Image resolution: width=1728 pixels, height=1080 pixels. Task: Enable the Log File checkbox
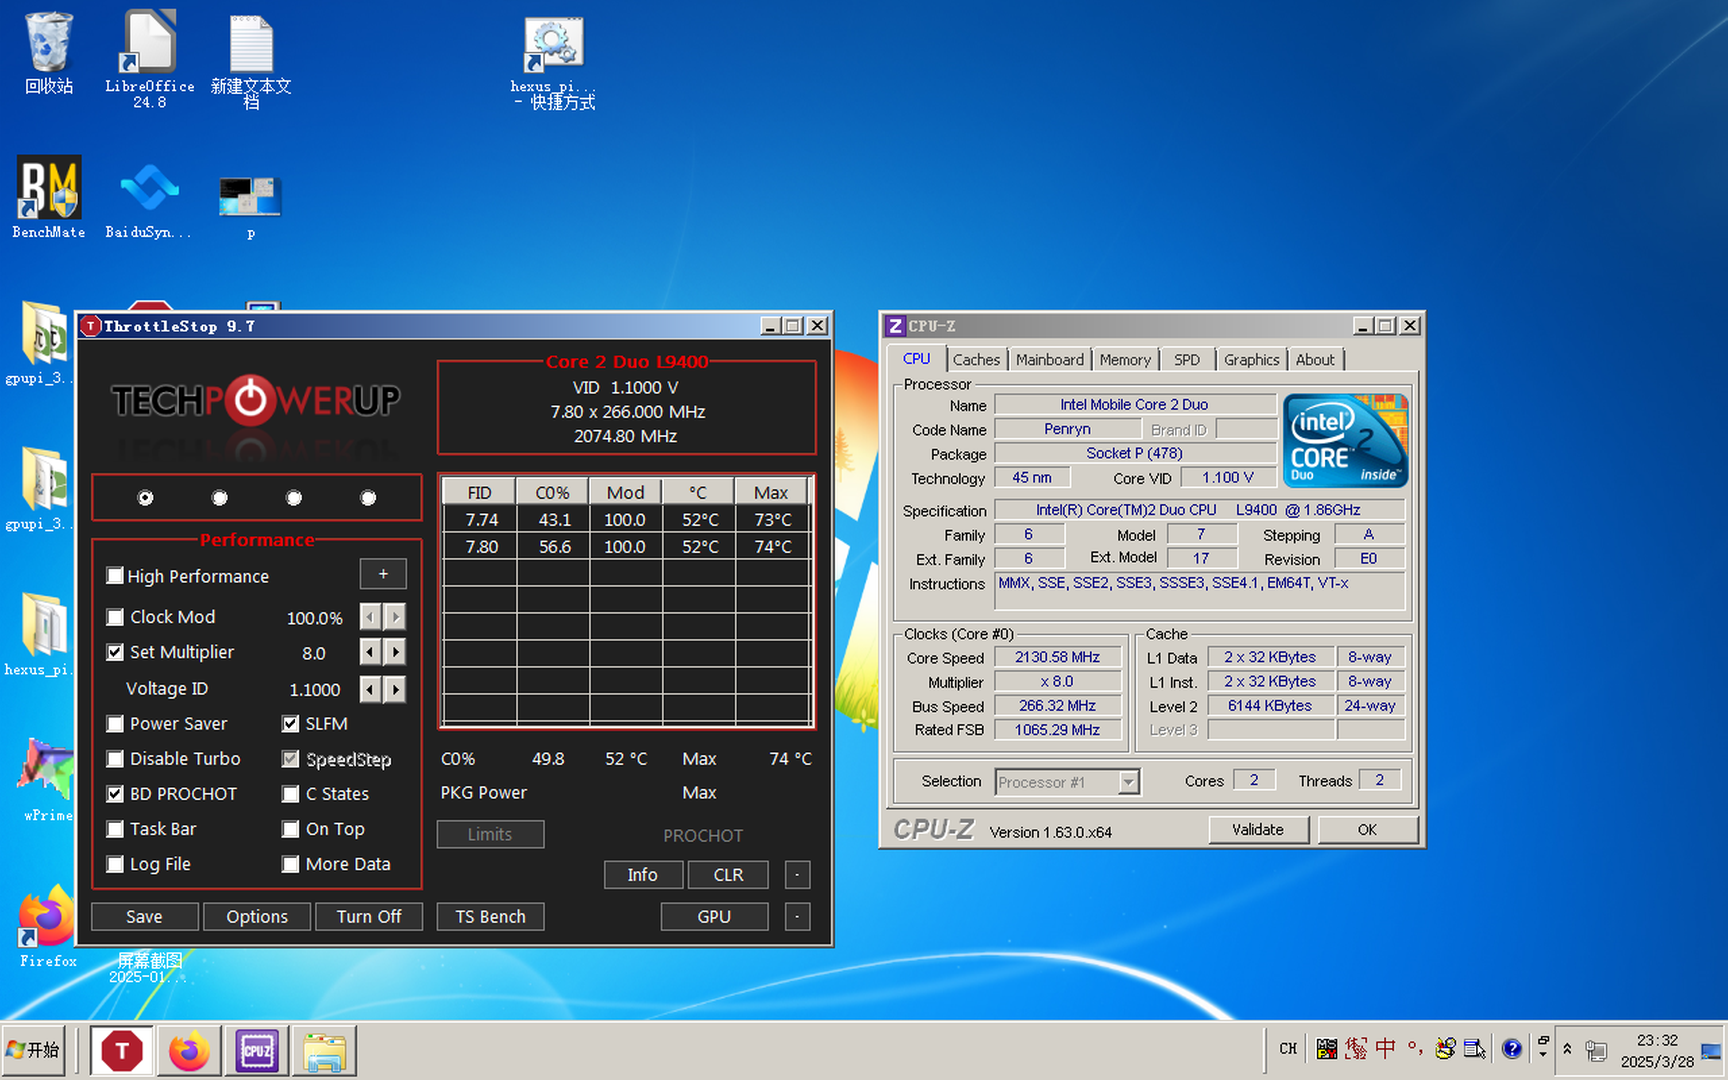coord(115,864)
